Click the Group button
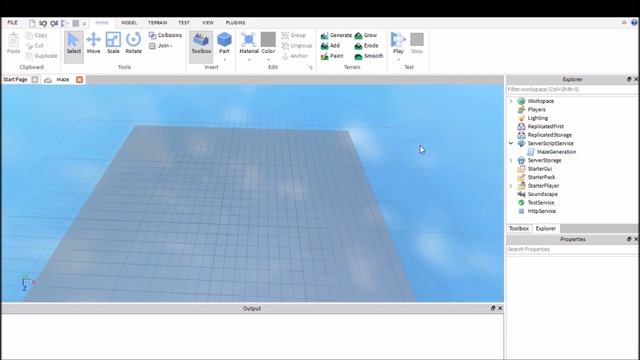Image resolution: width=640 pixels, height=360 pixels. click(x=293, y=36)
